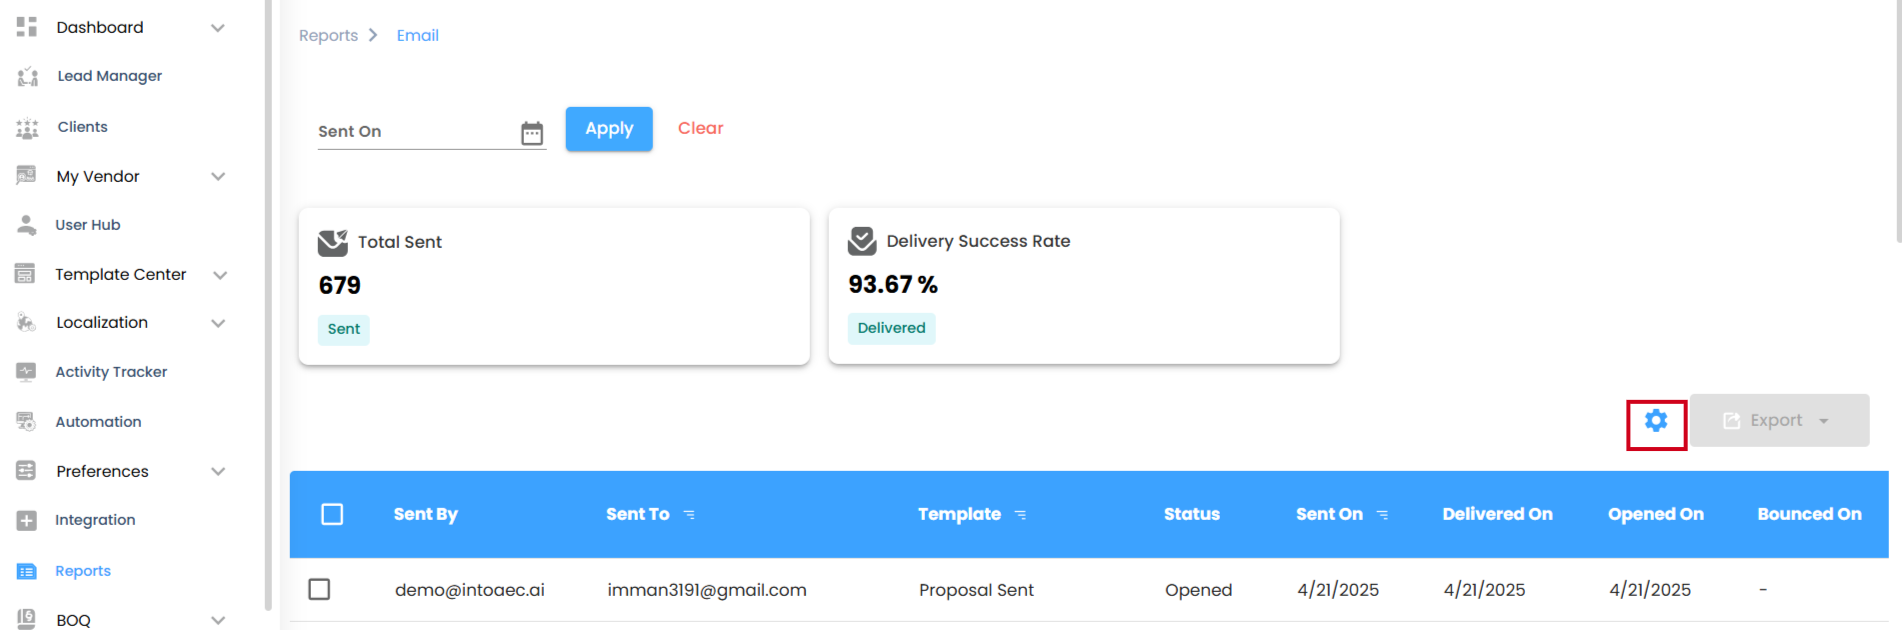The height and width of the screenshot is (630, 1902).
Task: Select User Hub in the sidebar
Action: coord(87,225)
